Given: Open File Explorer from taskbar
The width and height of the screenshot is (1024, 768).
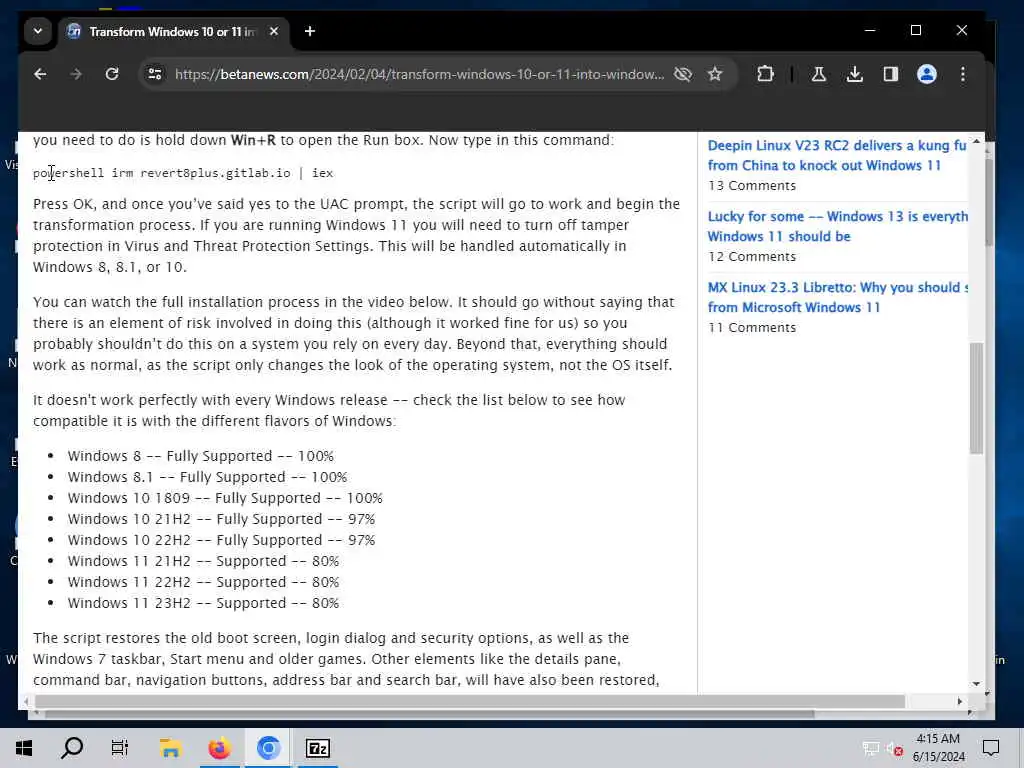Looking at the screenshot, I should pos(170,748).
